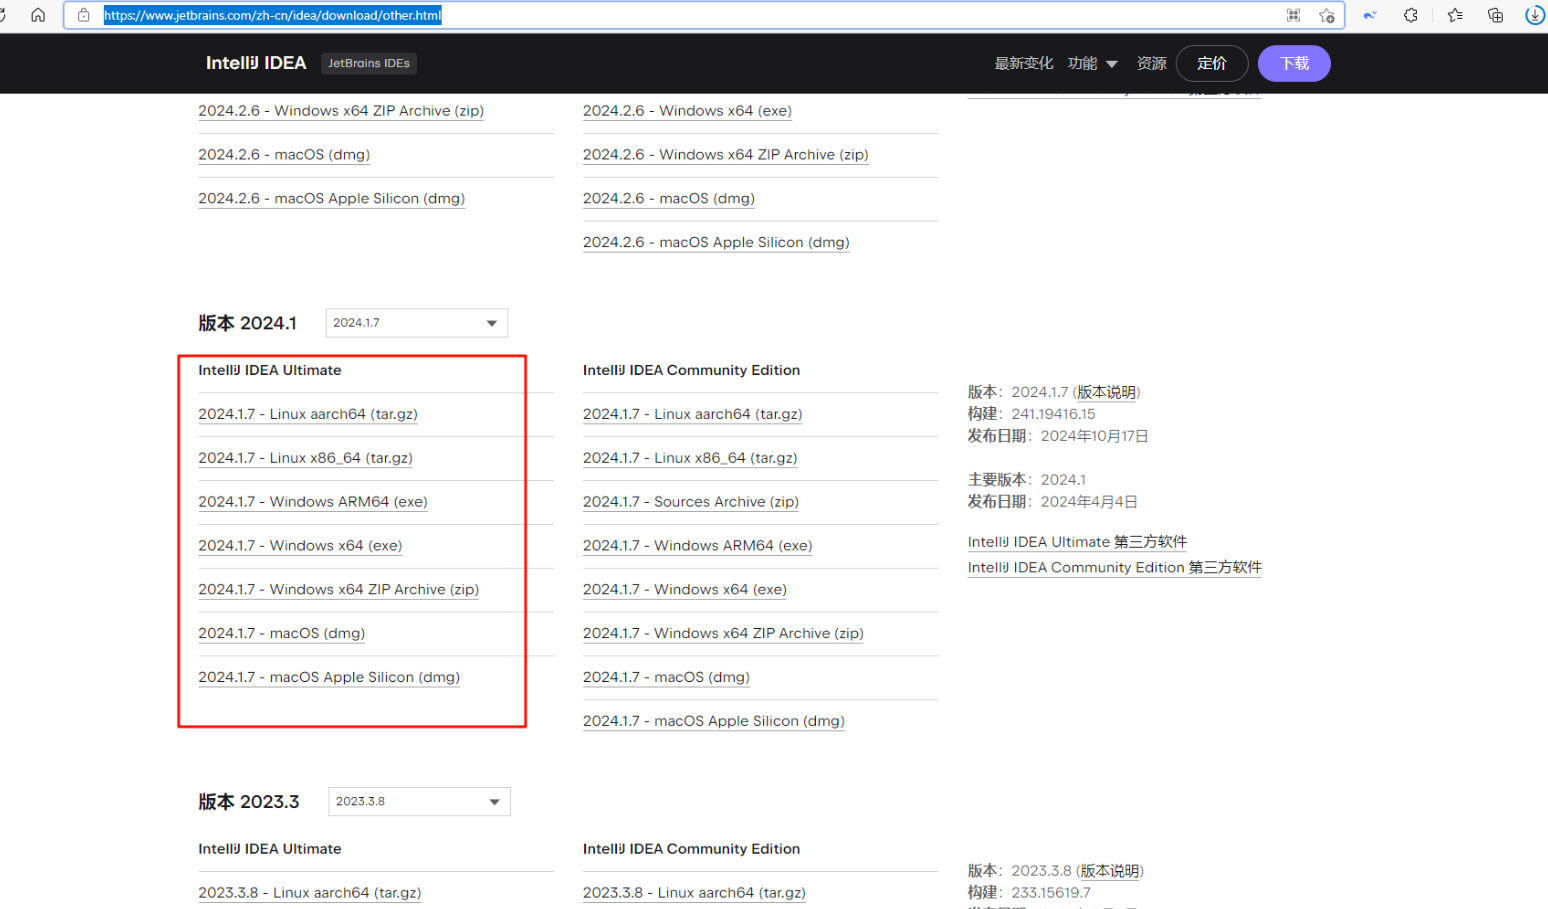Download Community 2024.2.6 macOS dmg
The height and width of the screenshot is (909, 1548).
click(x=669, y=199)
